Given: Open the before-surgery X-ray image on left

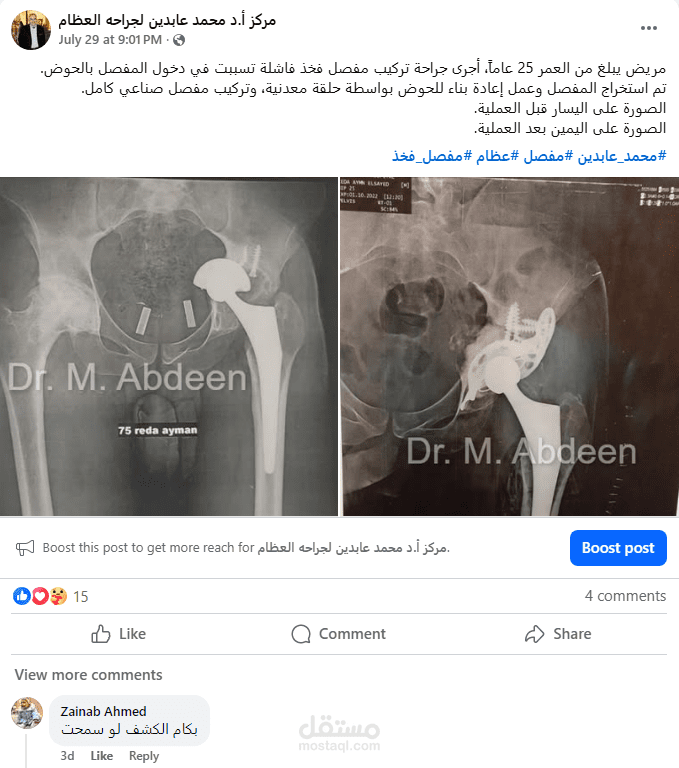Looking at the screenshot, I should pyautogui.click(x=169, y=346).
